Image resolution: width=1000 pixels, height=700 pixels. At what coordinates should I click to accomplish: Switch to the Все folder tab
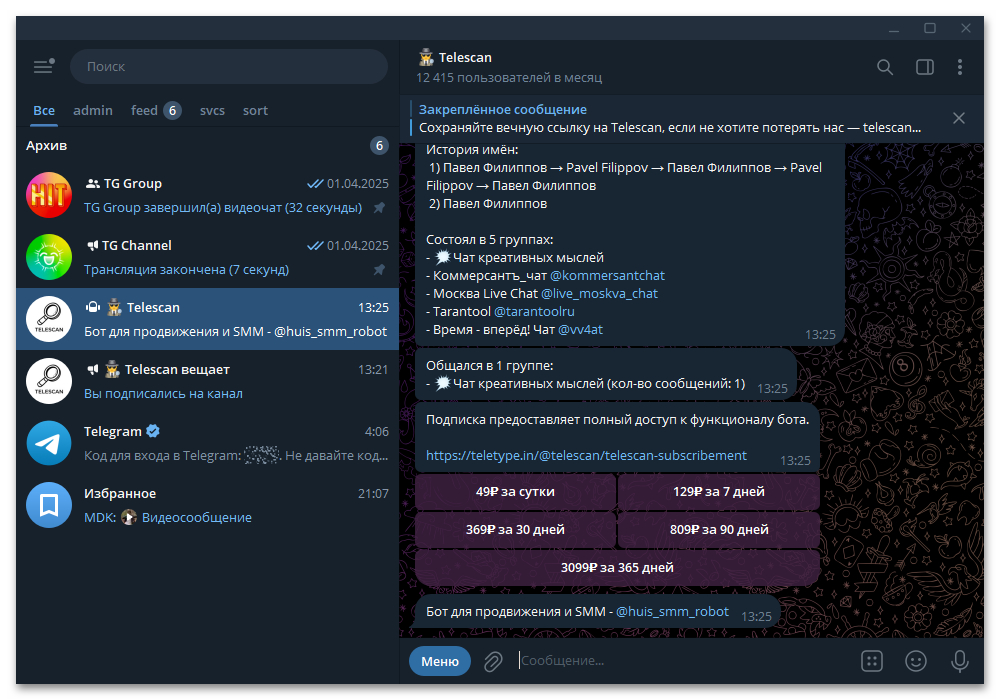click(44, 110)
